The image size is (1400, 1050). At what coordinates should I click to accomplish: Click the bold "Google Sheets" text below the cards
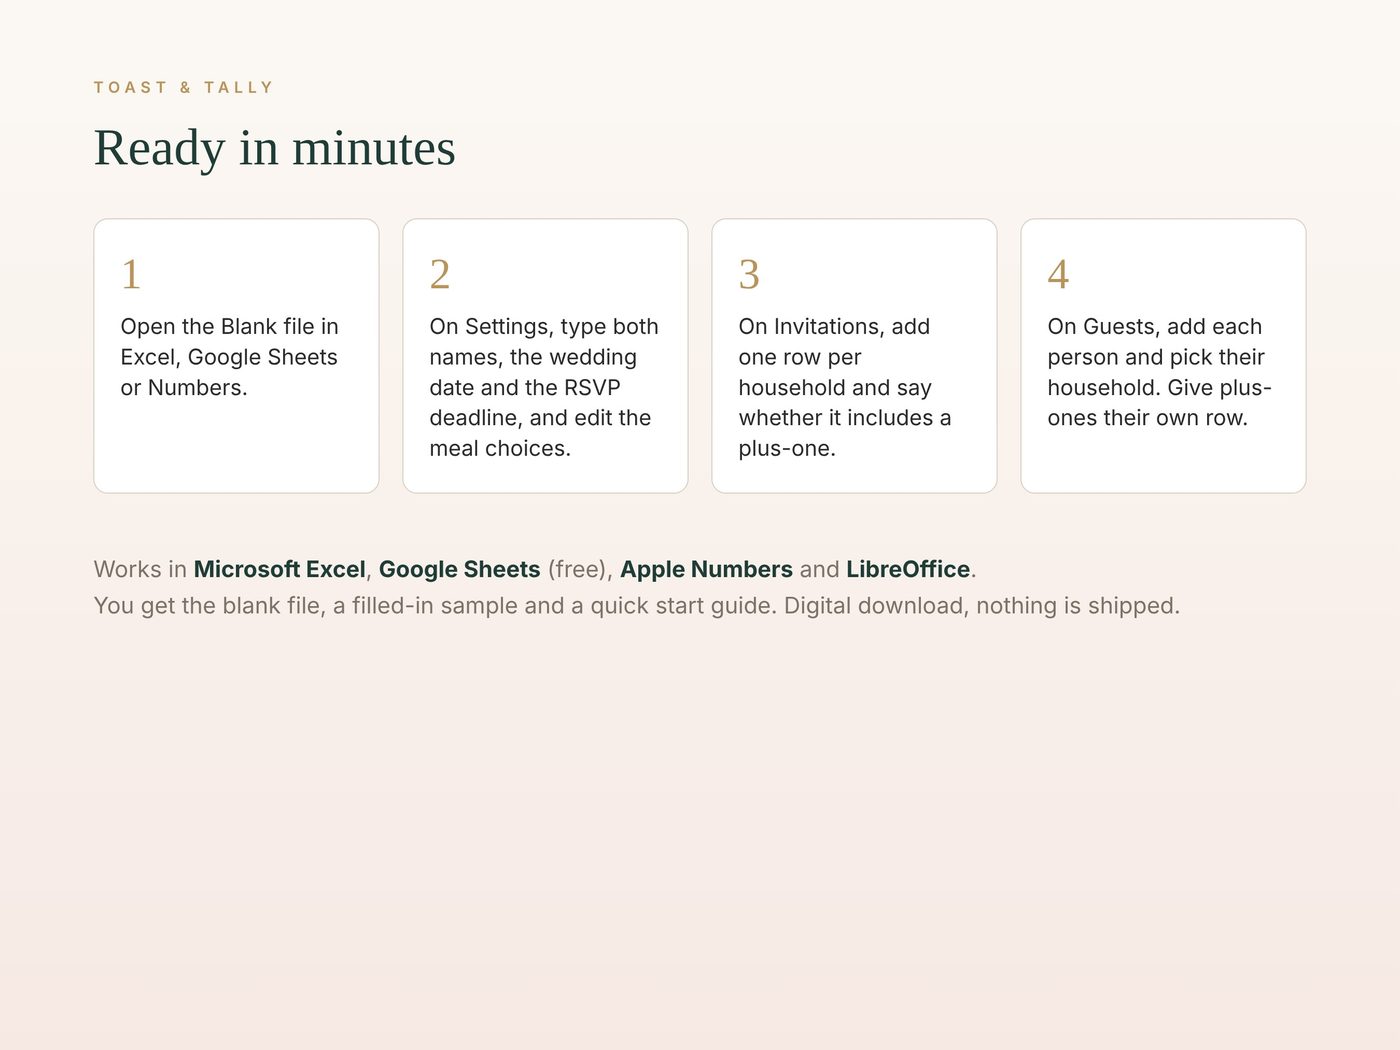pyautogui.click(x=460, y=569)
